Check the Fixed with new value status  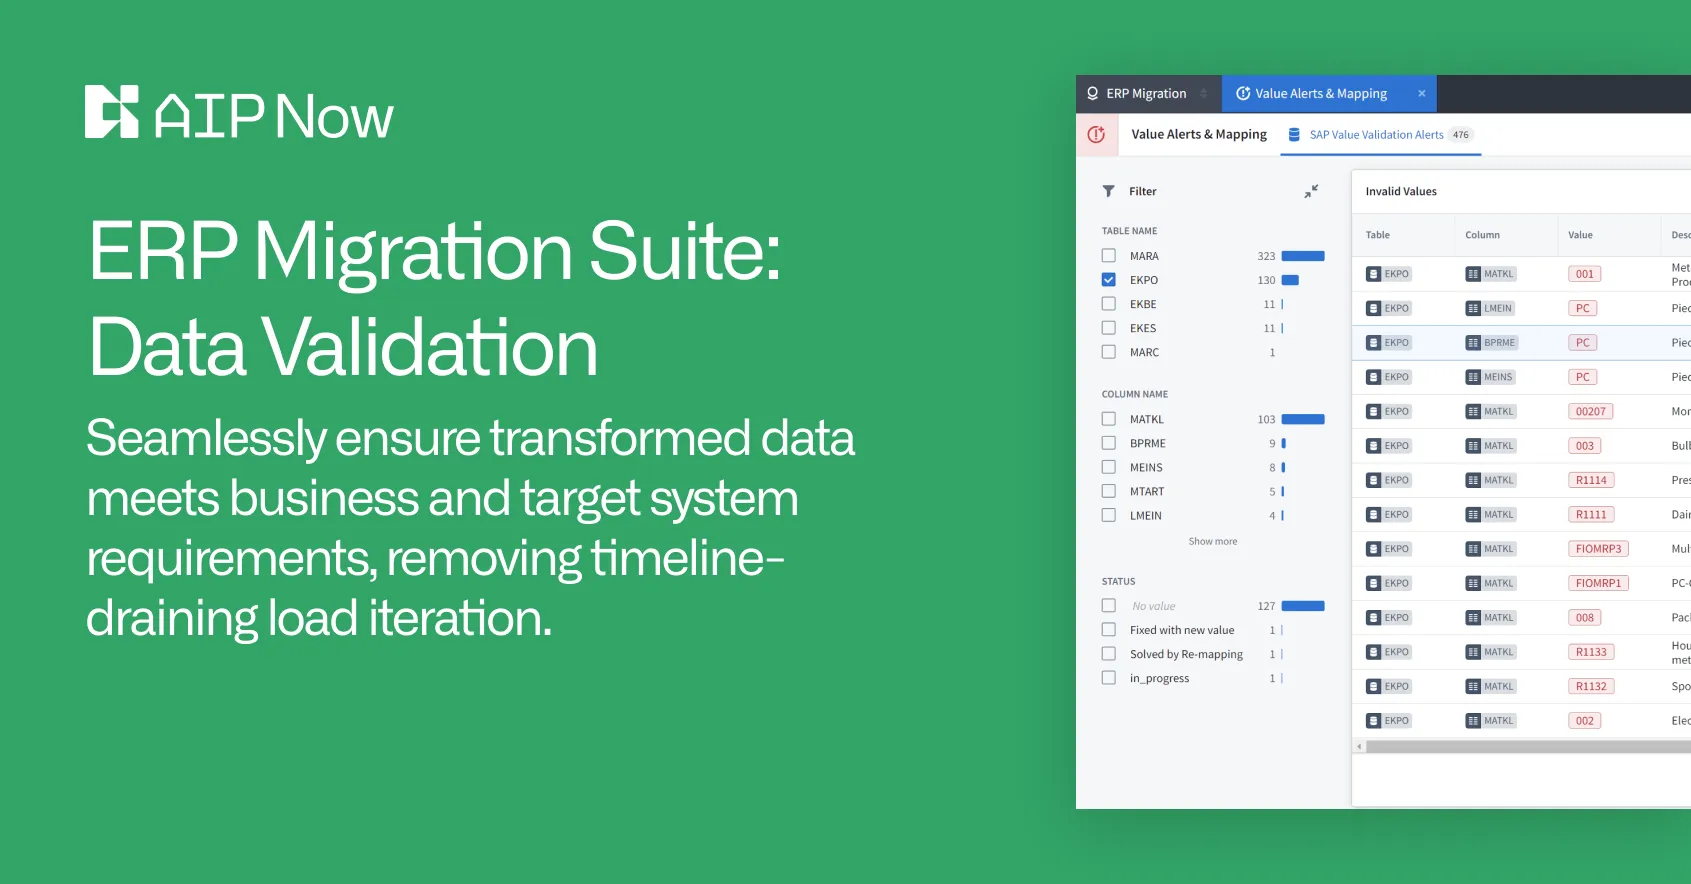pyautogui.click(x=1108, y=630)
